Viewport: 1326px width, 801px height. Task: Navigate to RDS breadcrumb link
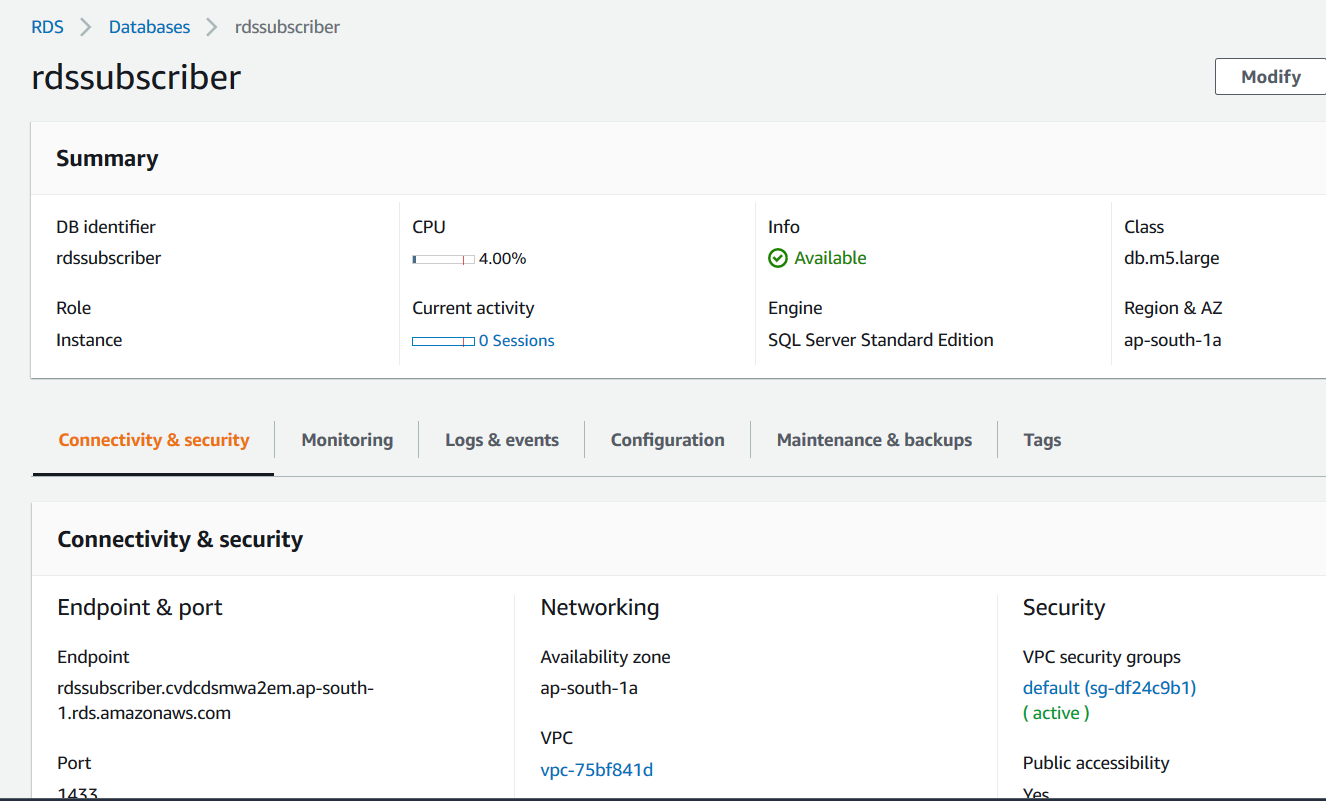coord(47,27)
